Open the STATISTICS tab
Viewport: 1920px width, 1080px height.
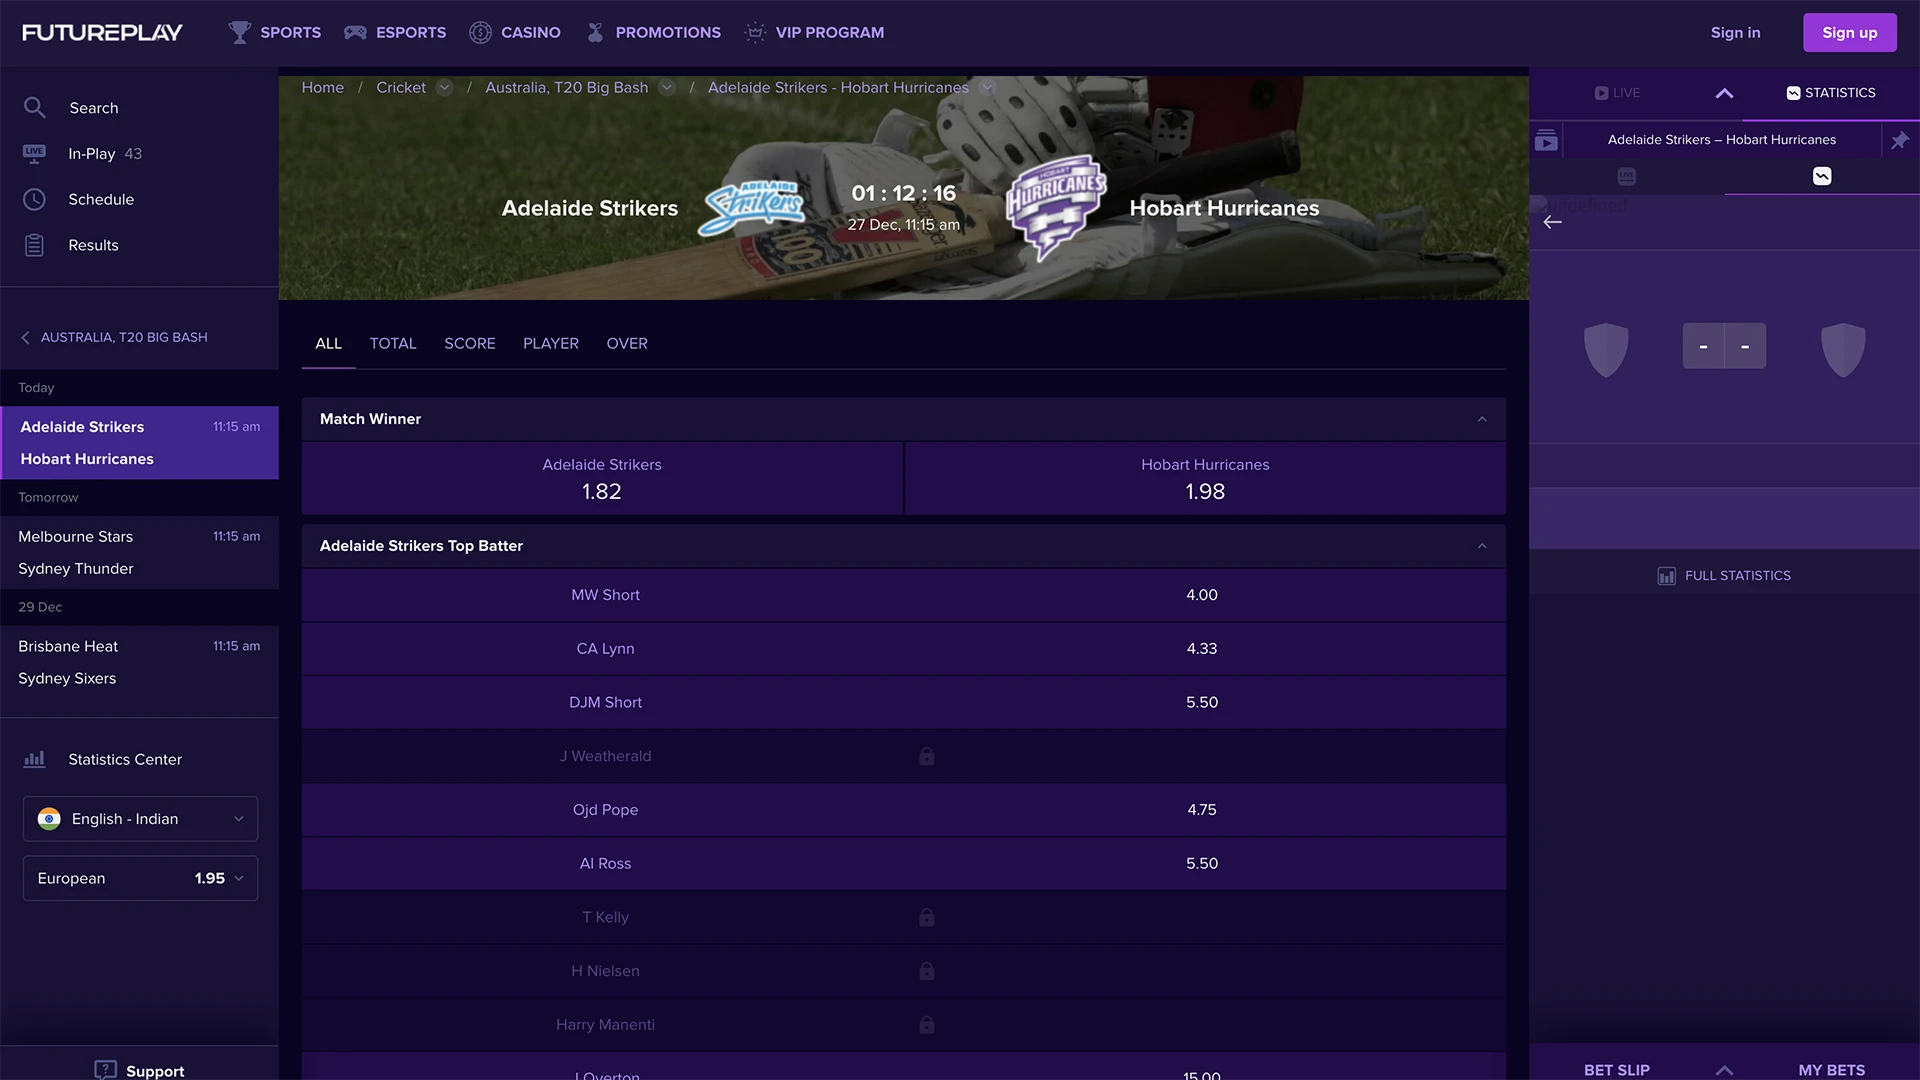click(x=1831, y=93)
